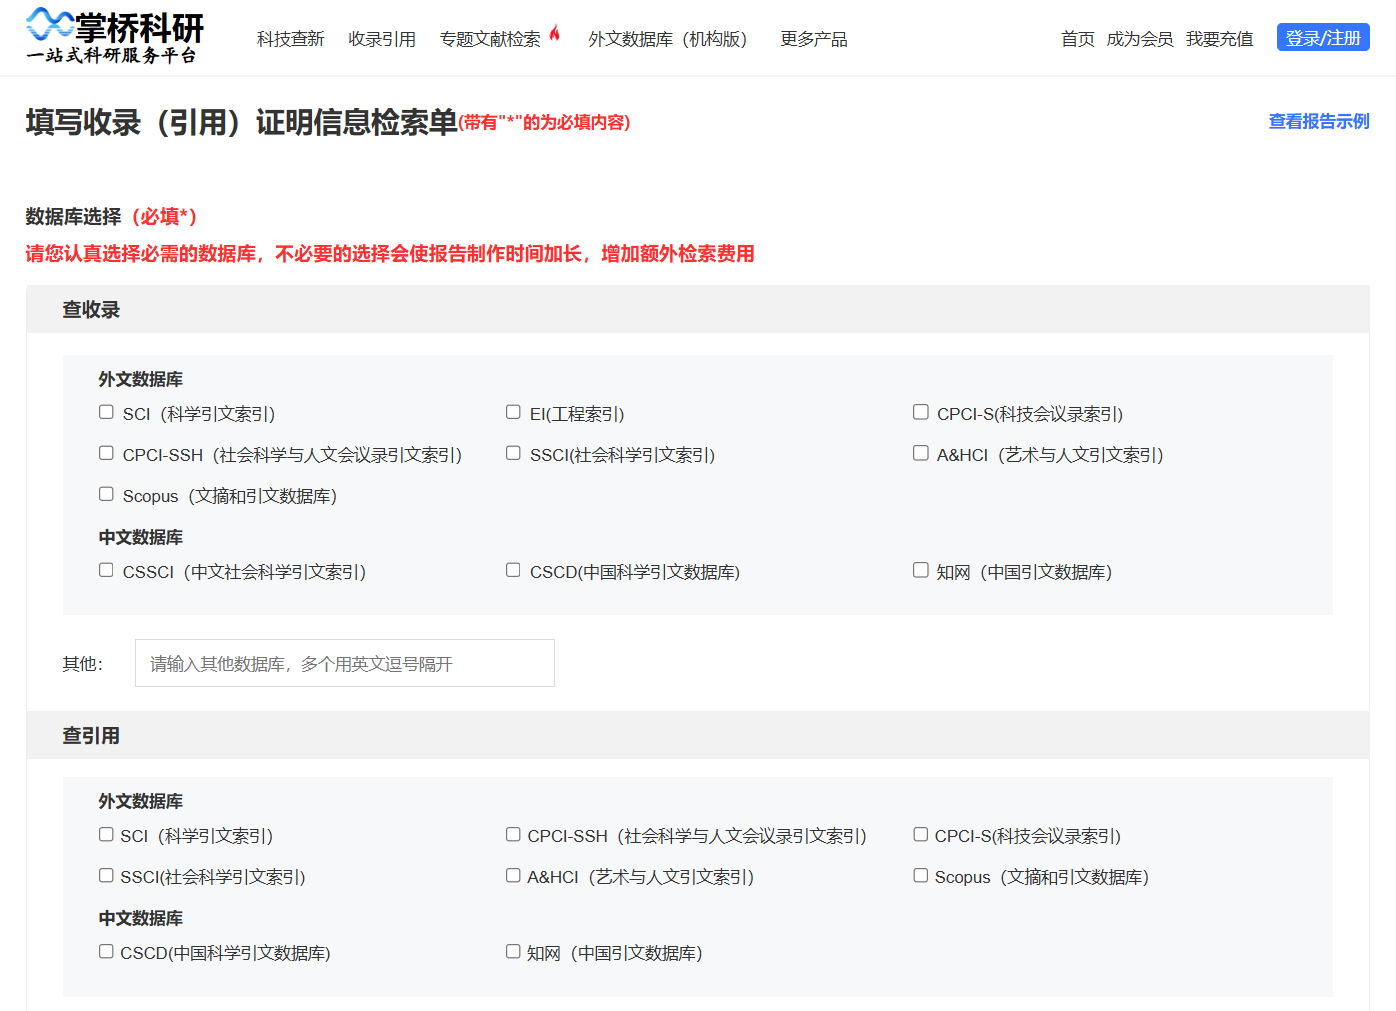The width and height of the screenshot is (1396, 1011).
Task: Check CPCI-SSH under 查收录
Action: click(106, 453)
